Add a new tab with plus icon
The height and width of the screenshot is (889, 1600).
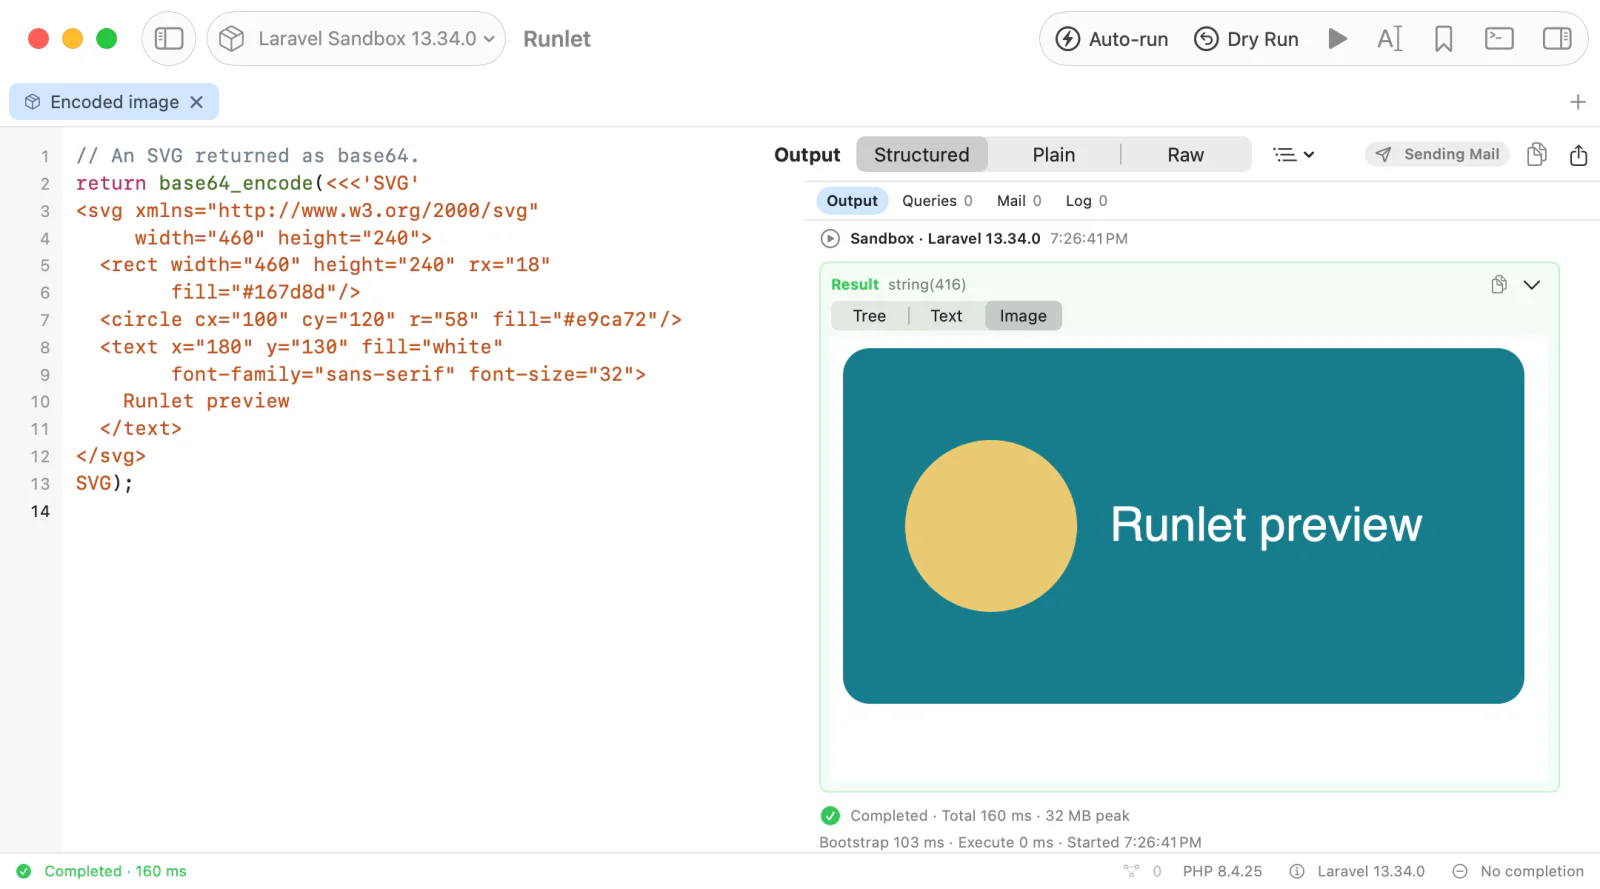(1578, 102)
